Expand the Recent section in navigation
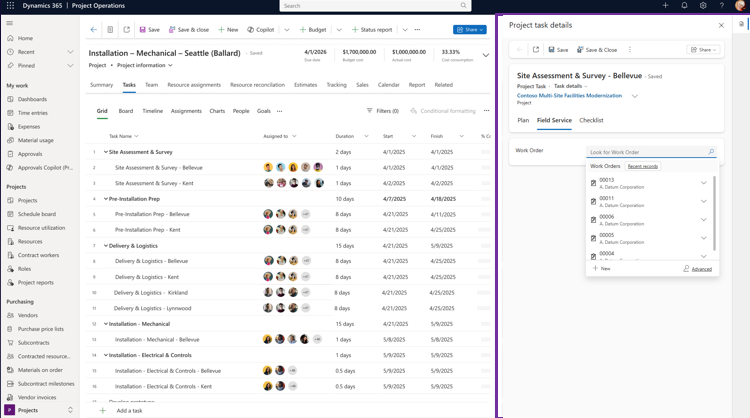Screen dimensions: 750x418 click(x=70, y=52)
